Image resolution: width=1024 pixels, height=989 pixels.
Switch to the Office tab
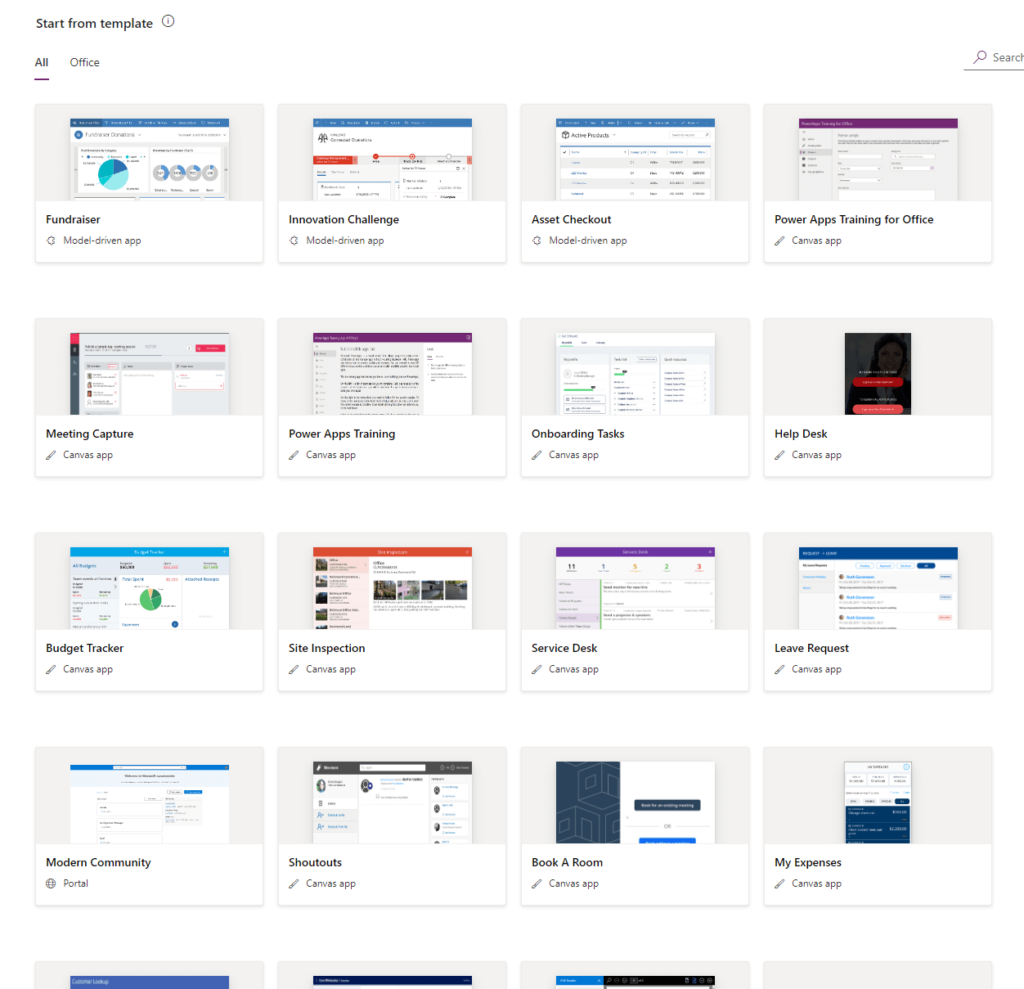coord(85,63)
